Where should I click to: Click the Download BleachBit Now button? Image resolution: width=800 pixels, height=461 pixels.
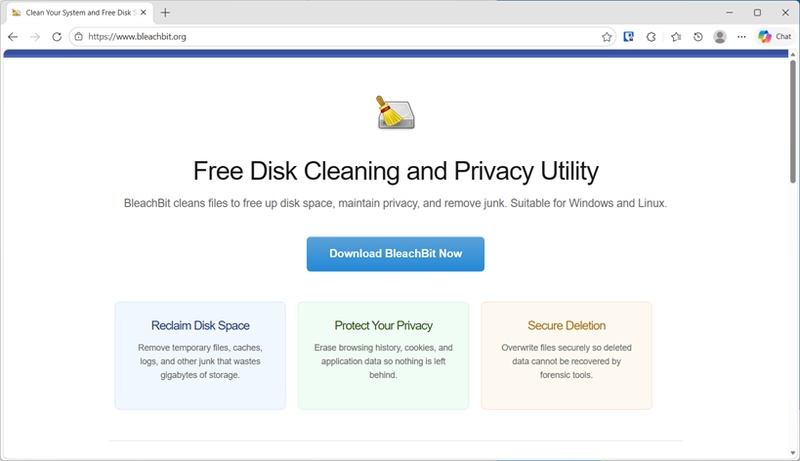(x=395, y=254)
